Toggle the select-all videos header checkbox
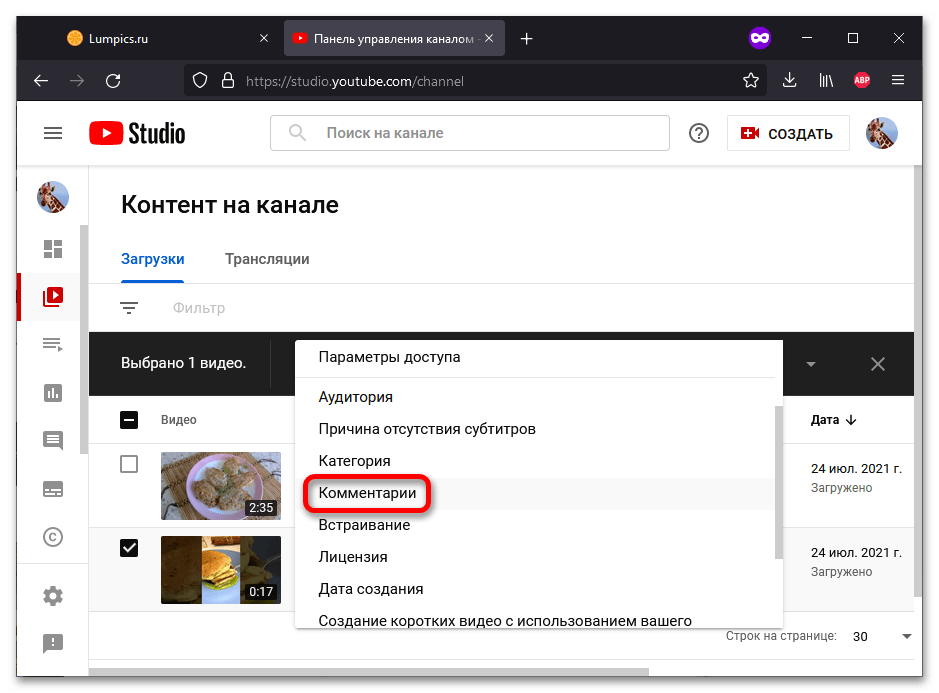 (x=129, y=419)
